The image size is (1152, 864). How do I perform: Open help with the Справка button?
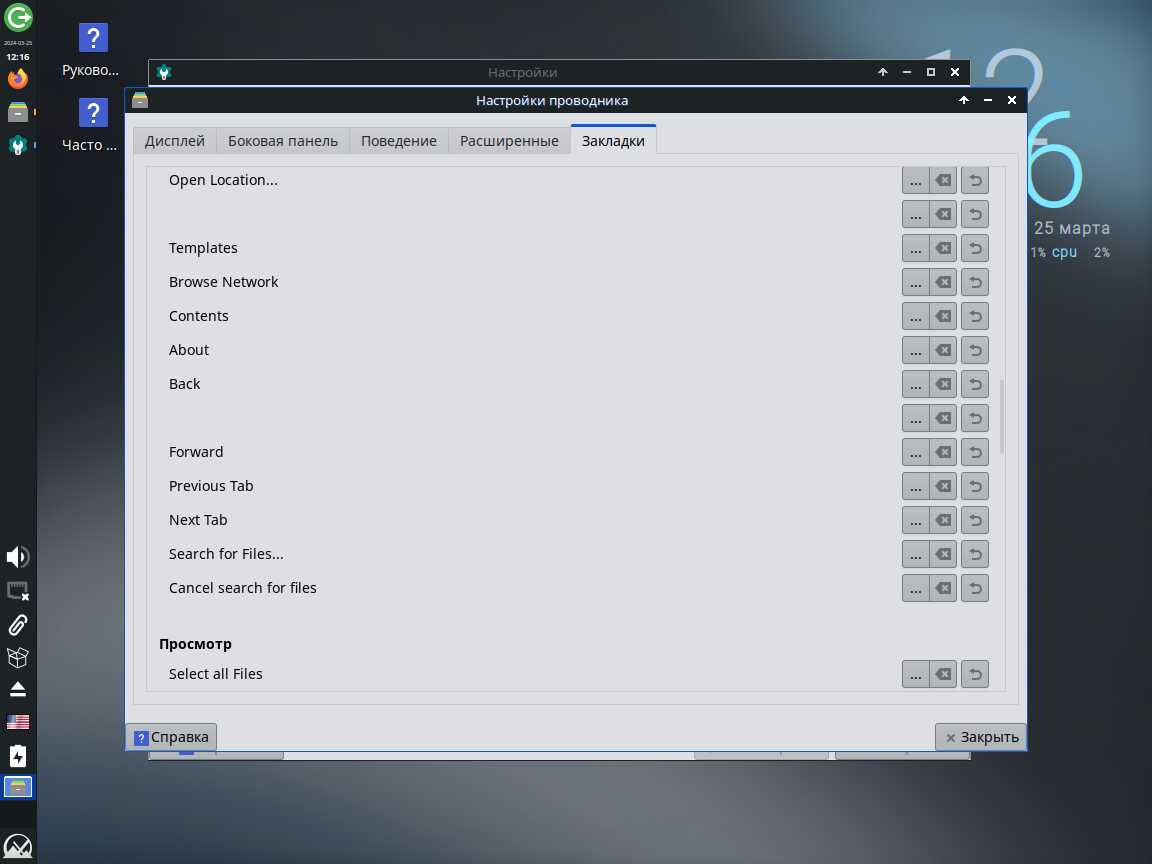[x=171, y=737]
